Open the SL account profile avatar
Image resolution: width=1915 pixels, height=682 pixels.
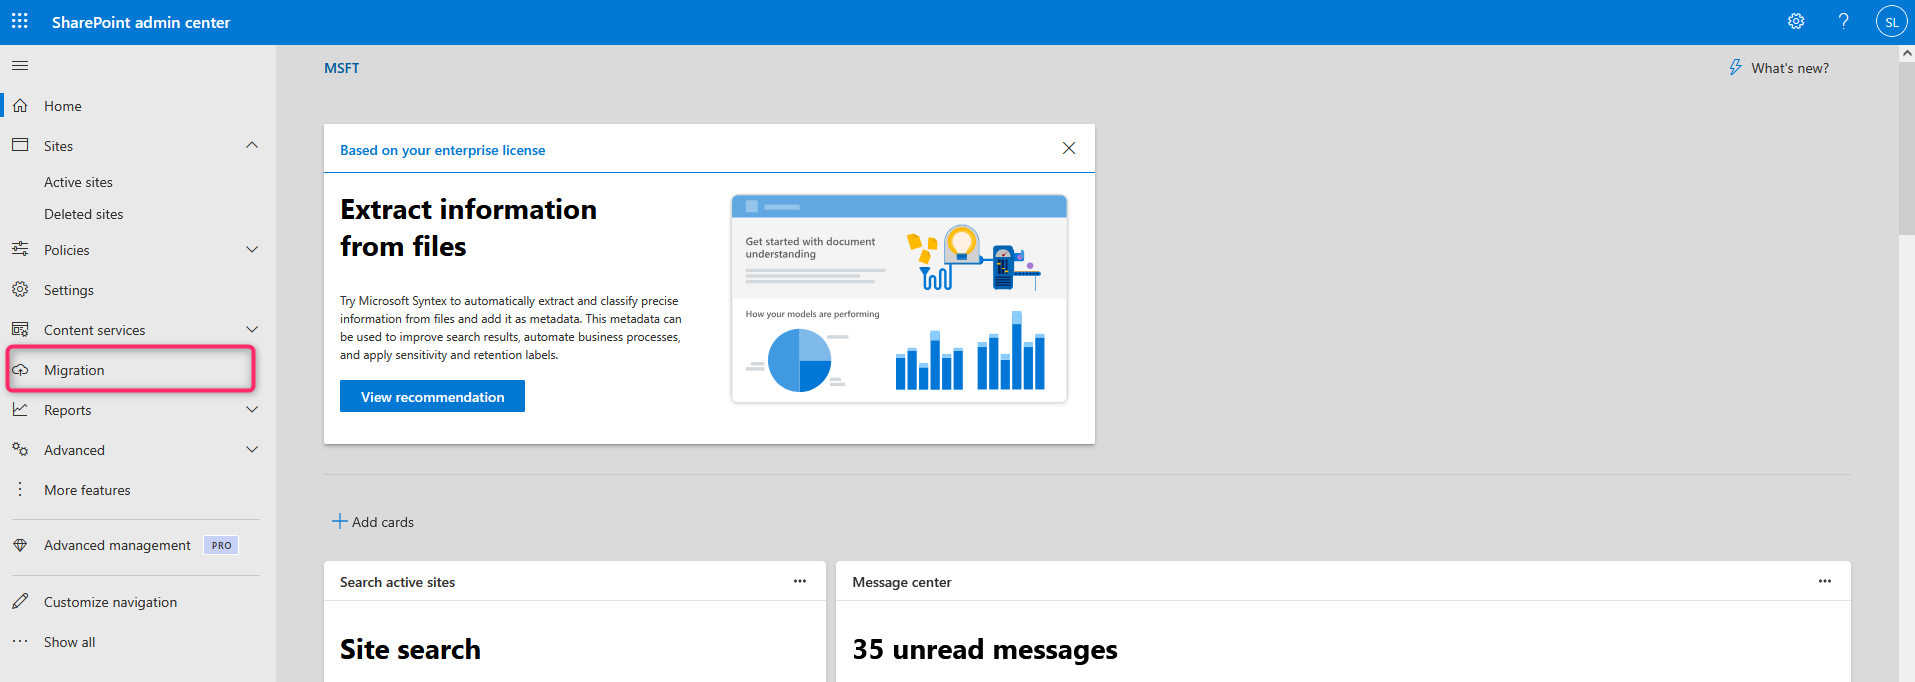point(1891,22)
